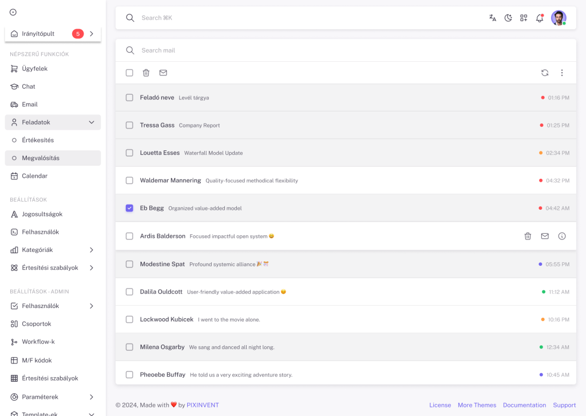Check the Pheoebe Buffay mail checkbox

click(129, 375)
